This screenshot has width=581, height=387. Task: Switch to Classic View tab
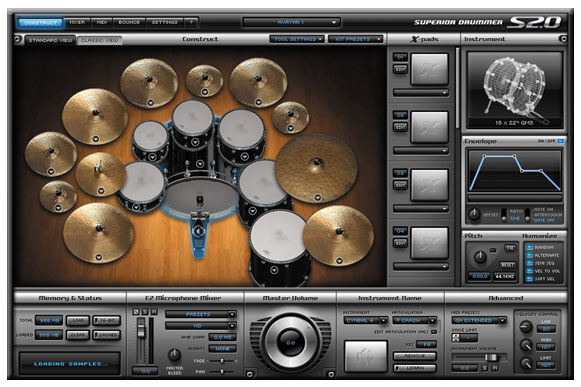click(x=99, y=40)
